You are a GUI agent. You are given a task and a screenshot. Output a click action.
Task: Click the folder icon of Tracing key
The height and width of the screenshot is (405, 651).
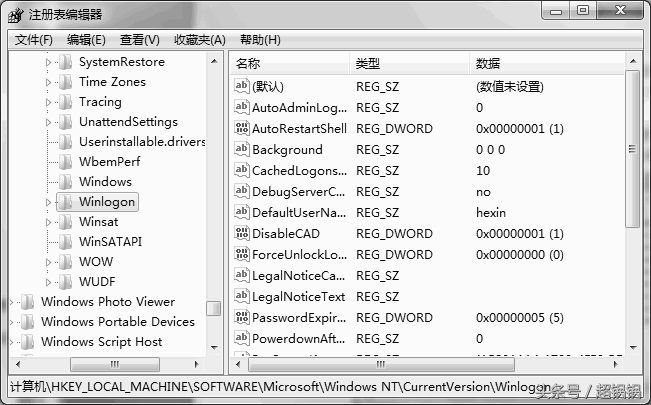65,102
